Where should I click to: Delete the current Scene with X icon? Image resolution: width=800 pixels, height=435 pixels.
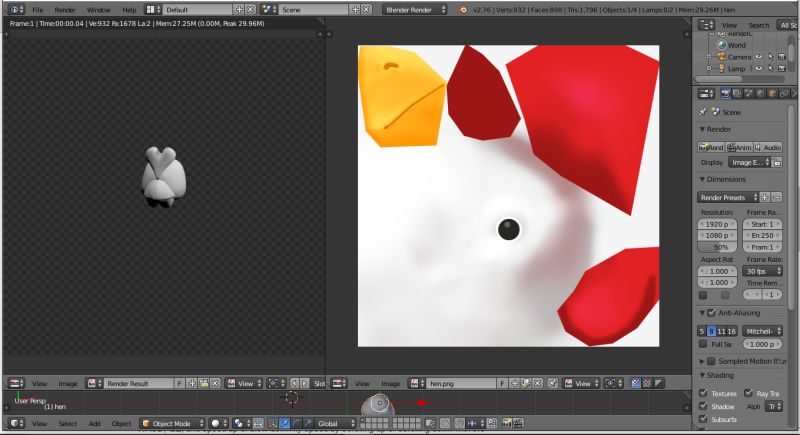tap(366, 10)
